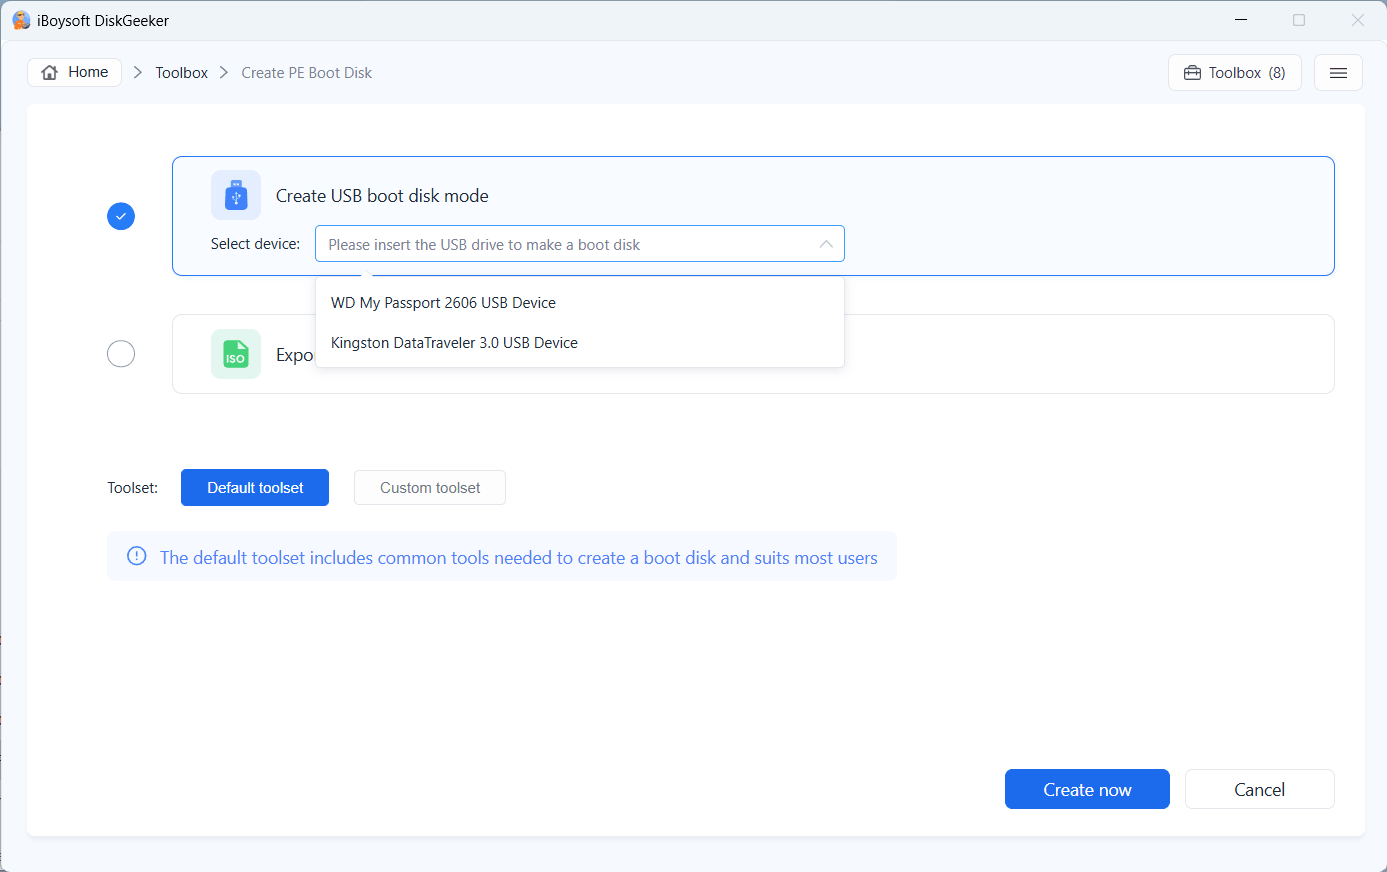The width and height of the screenshot is (1387, 872).
Task: Click the default toolset description text
Action: coord(519,558)
